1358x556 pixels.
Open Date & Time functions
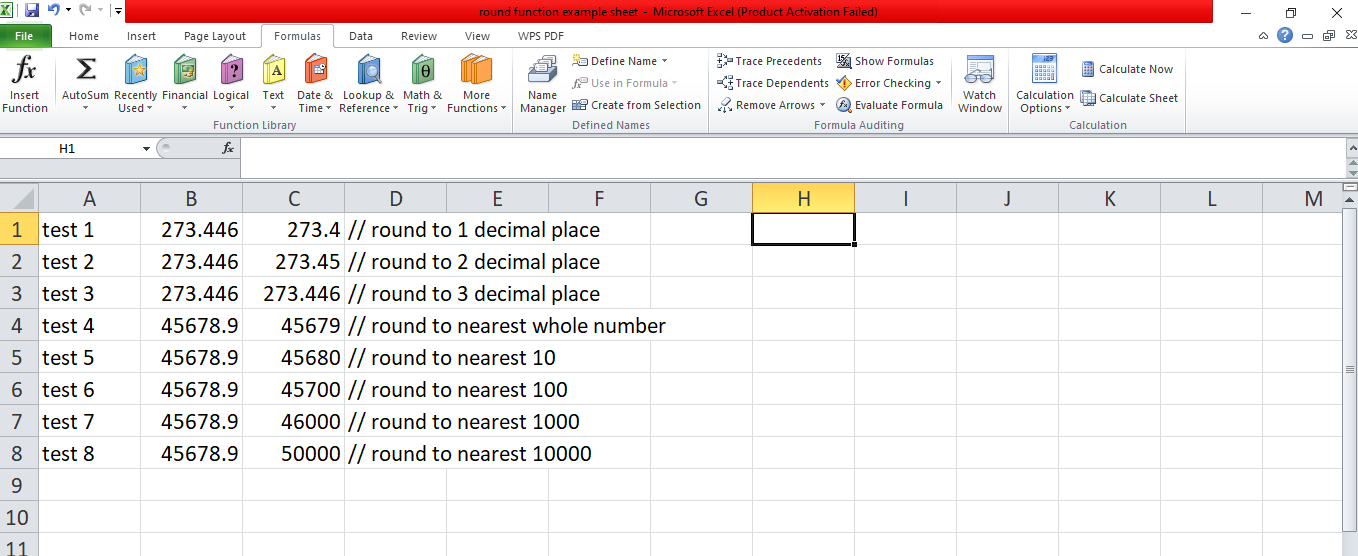(315, 85)
